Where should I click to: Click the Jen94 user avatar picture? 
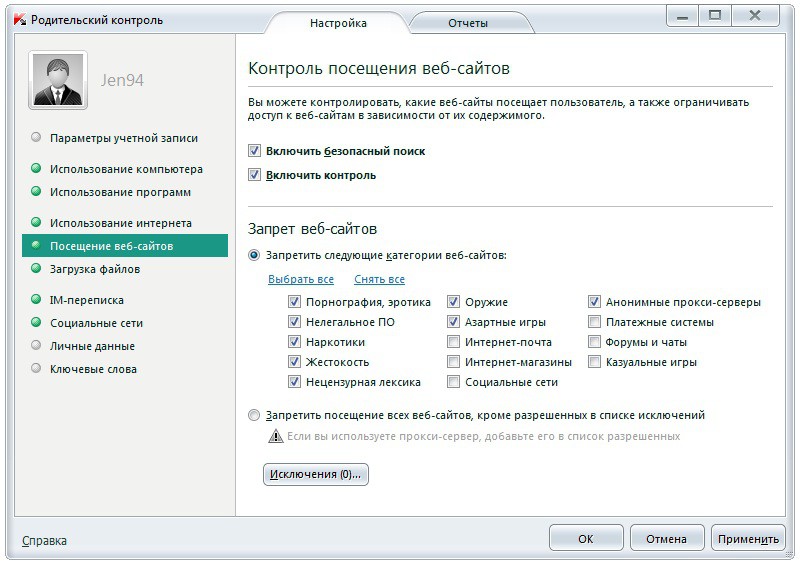point(58,80)
